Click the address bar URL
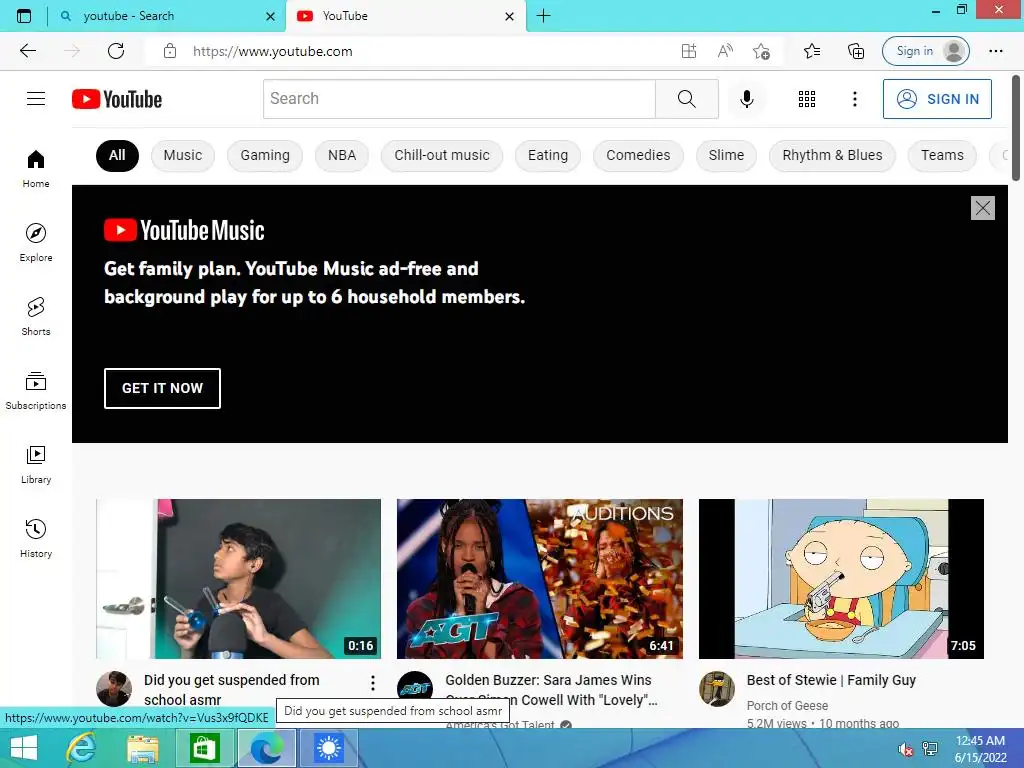 point(272,51)
